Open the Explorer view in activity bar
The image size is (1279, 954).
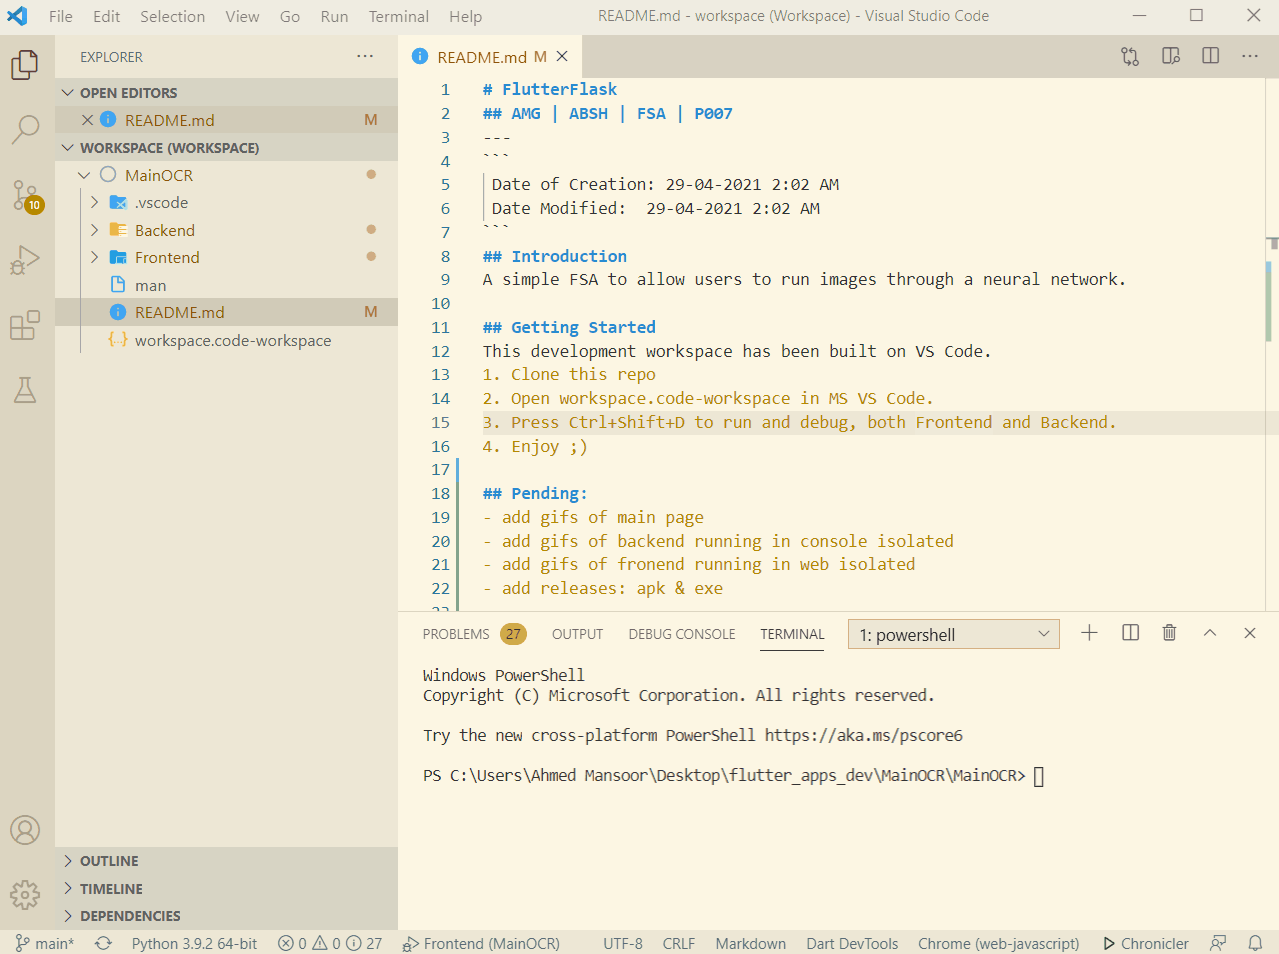point(25,65)
